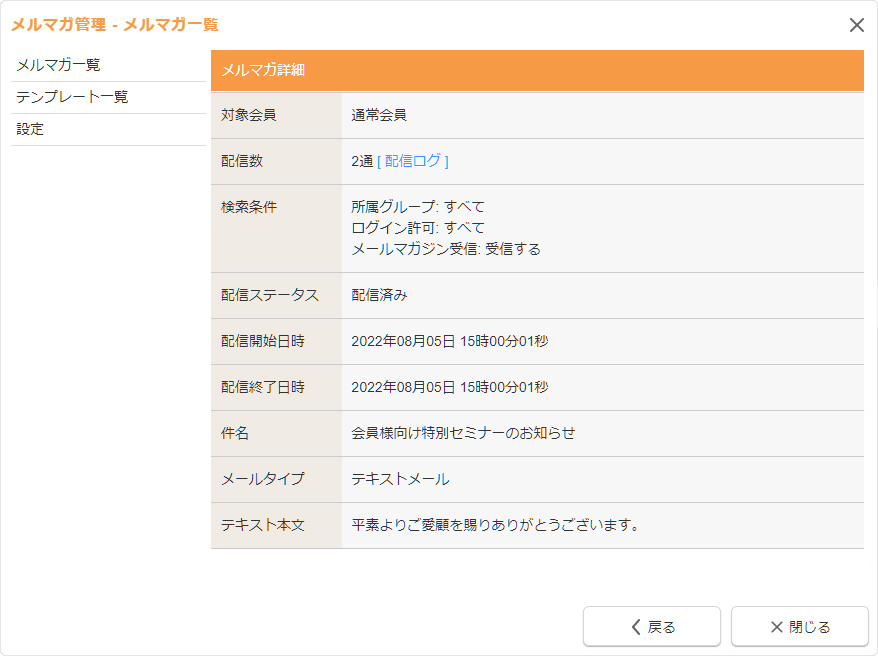
Task: Close the dialog with the X icon
Action: click(856, 25)
